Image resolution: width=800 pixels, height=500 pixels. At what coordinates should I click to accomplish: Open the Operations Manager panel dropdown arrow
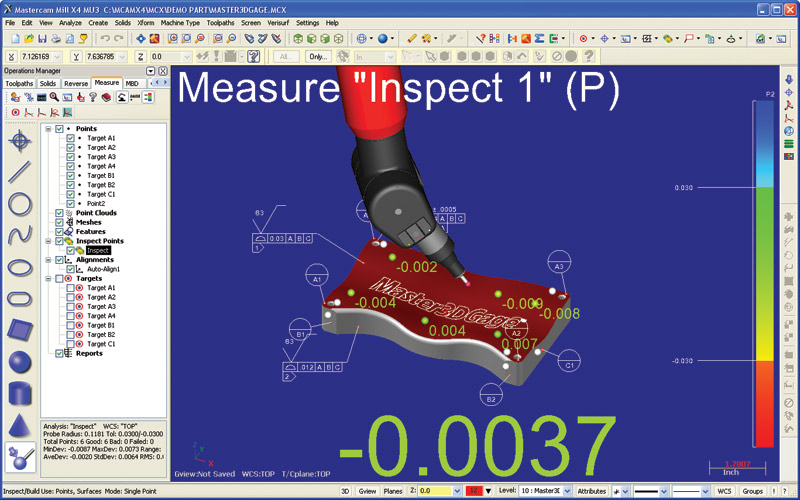pyautogui.click(x=151, y=71)
